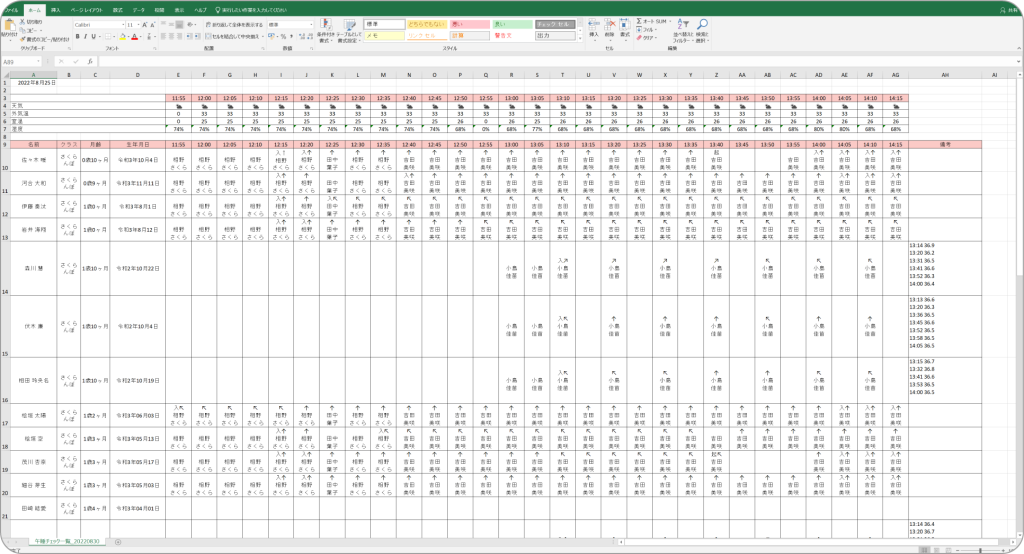The image size is (1024, 554).
Task: Click the Cut (切り取り) scissors icon
Action: click(x=23, y=22)
